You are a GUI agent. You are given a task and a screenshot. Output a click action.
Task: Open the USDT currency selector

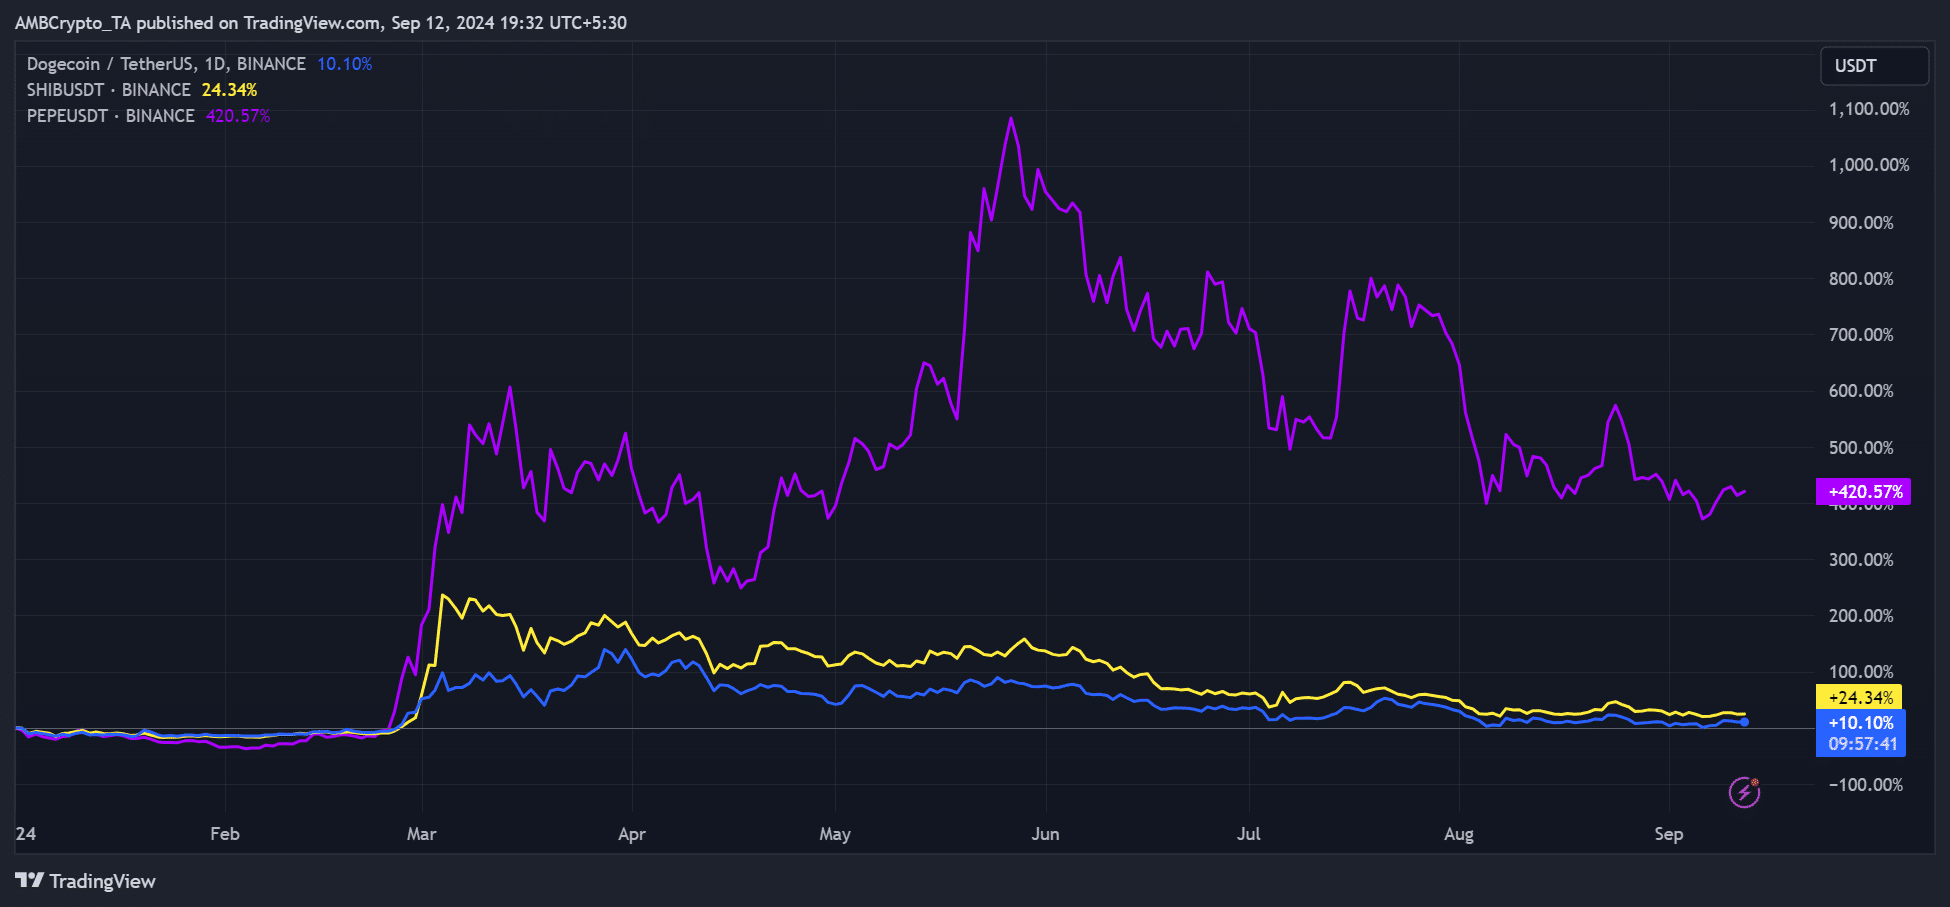(1874, 66)
